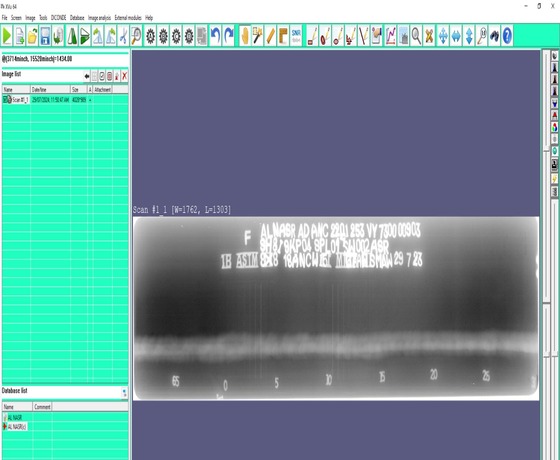Screen dimensions: 560x460
Task: Click the magnifier over document toolbar icon
Action: (x=136, y=36)
